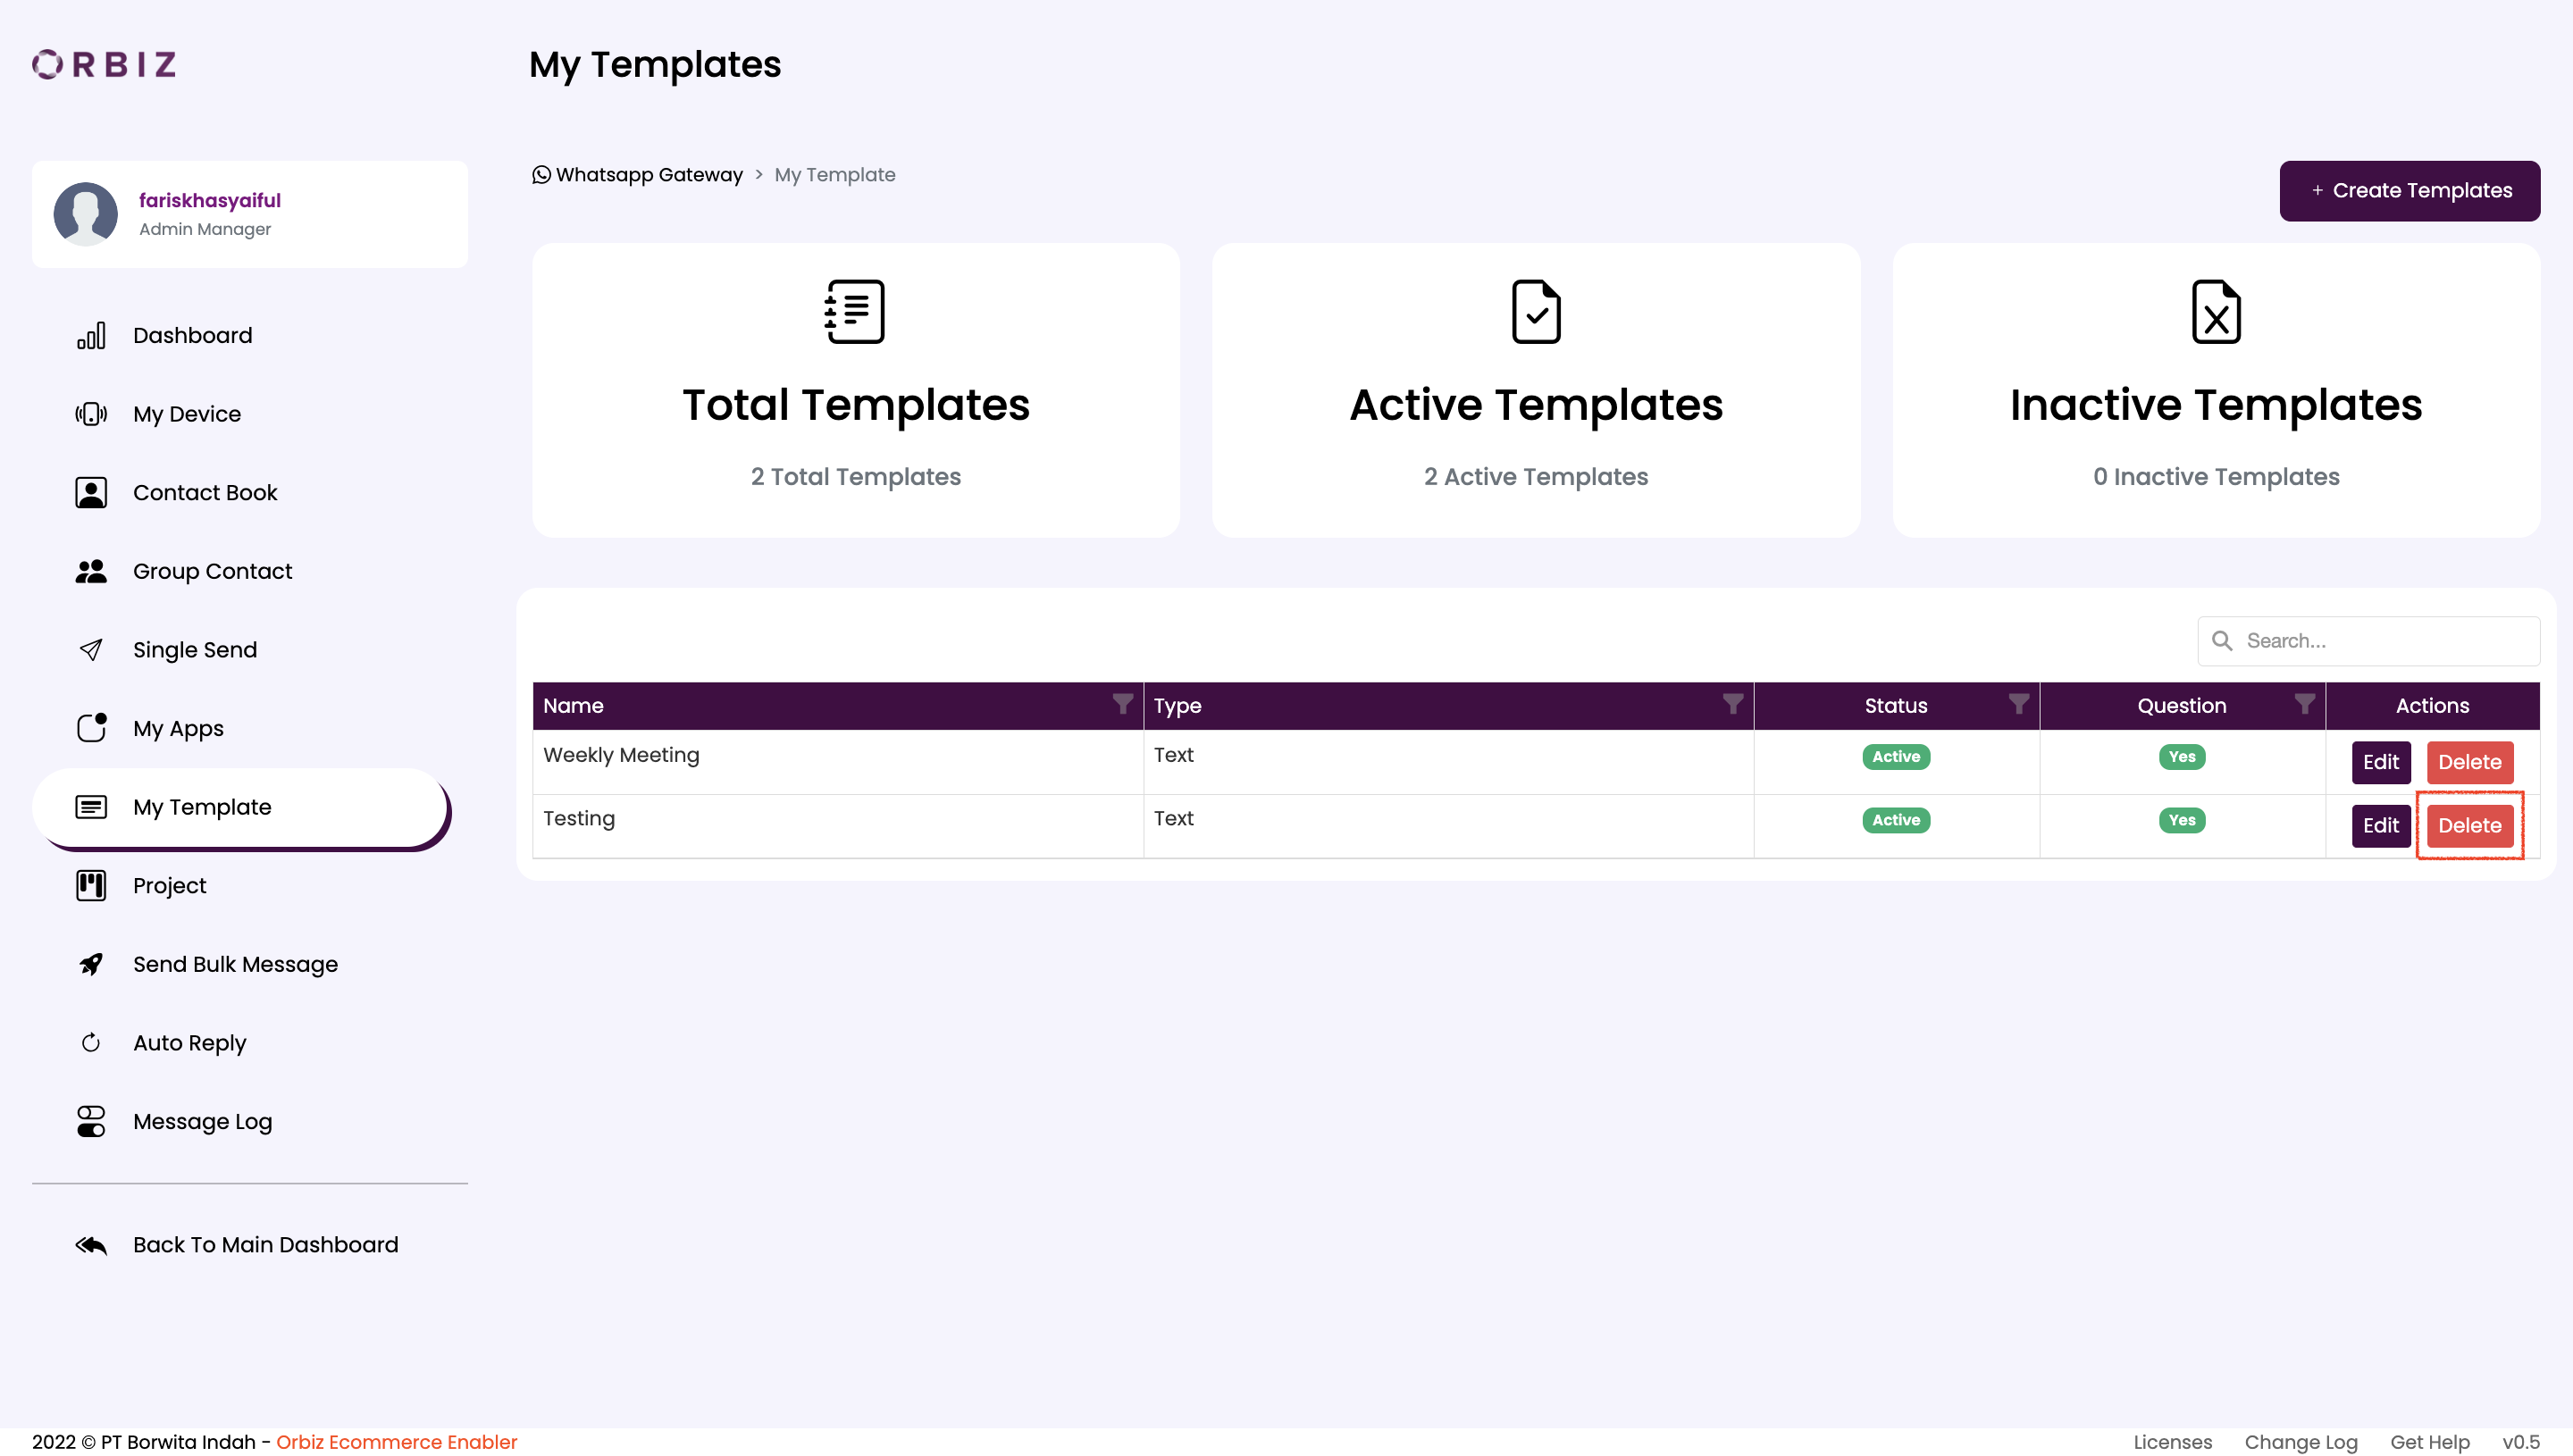This screenshot has width=2573, height=1456.
Task: Open the Name column filter
Action: (x=1122, y=705)
